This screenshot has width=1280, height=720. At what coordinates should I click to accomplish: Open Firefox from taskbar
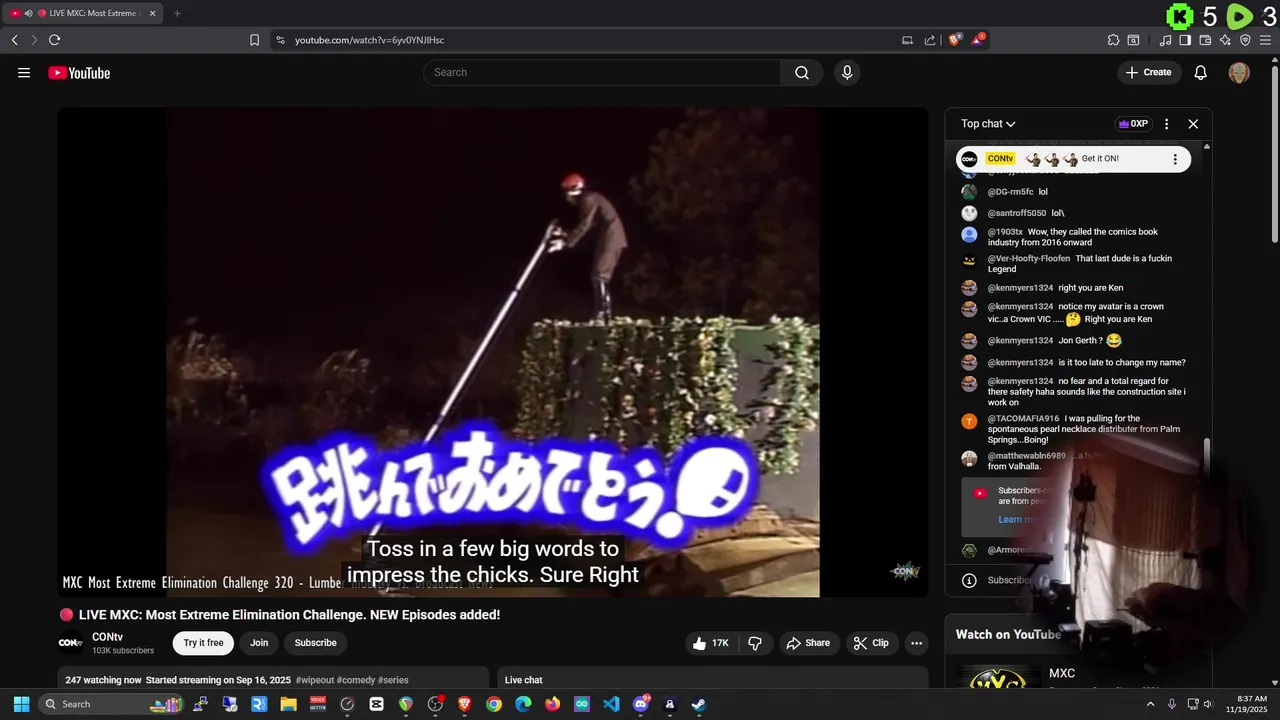tap(553, 704)
